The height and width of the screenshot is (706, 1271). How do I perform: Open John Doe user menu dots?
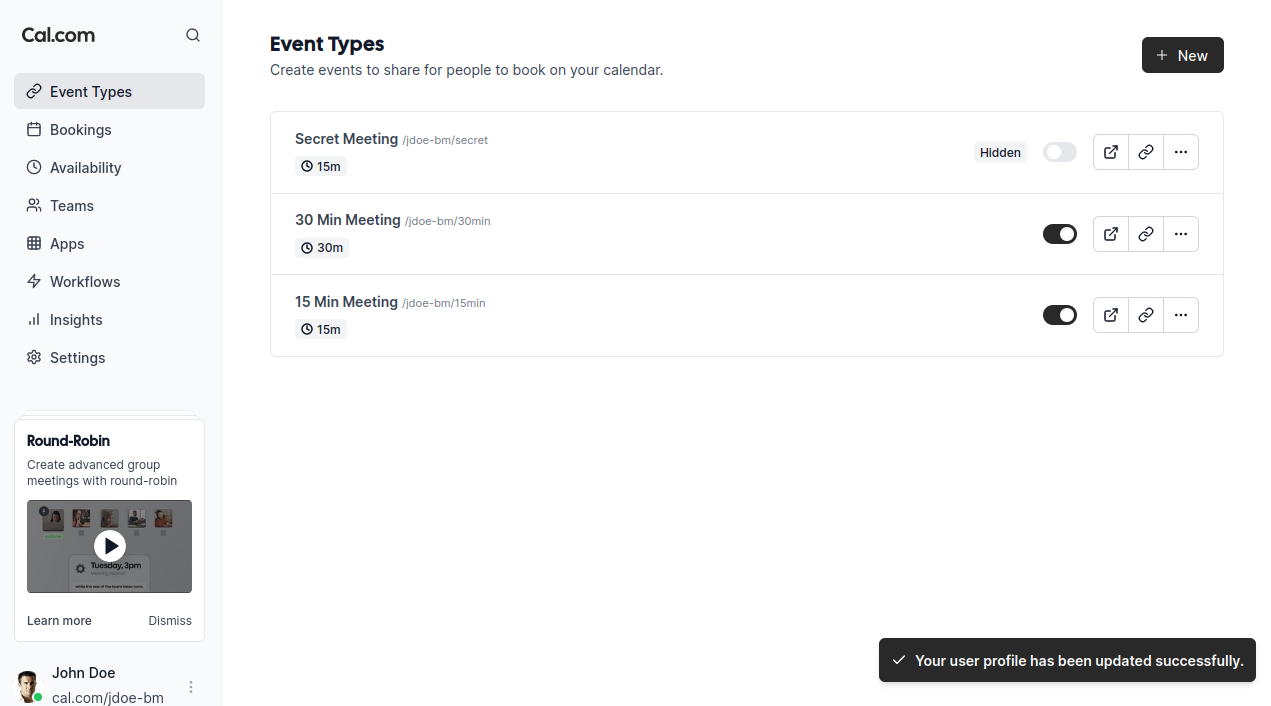click(x=191, y=687)
